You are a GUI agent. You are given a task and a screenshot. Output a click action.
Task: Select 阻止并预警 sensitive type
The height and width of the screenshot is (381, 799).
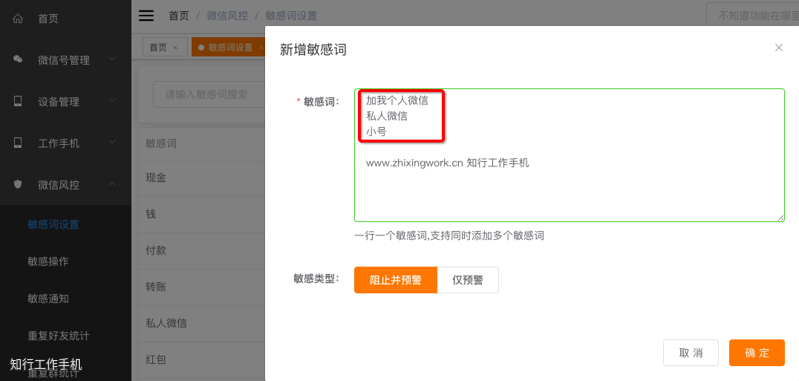395,280
